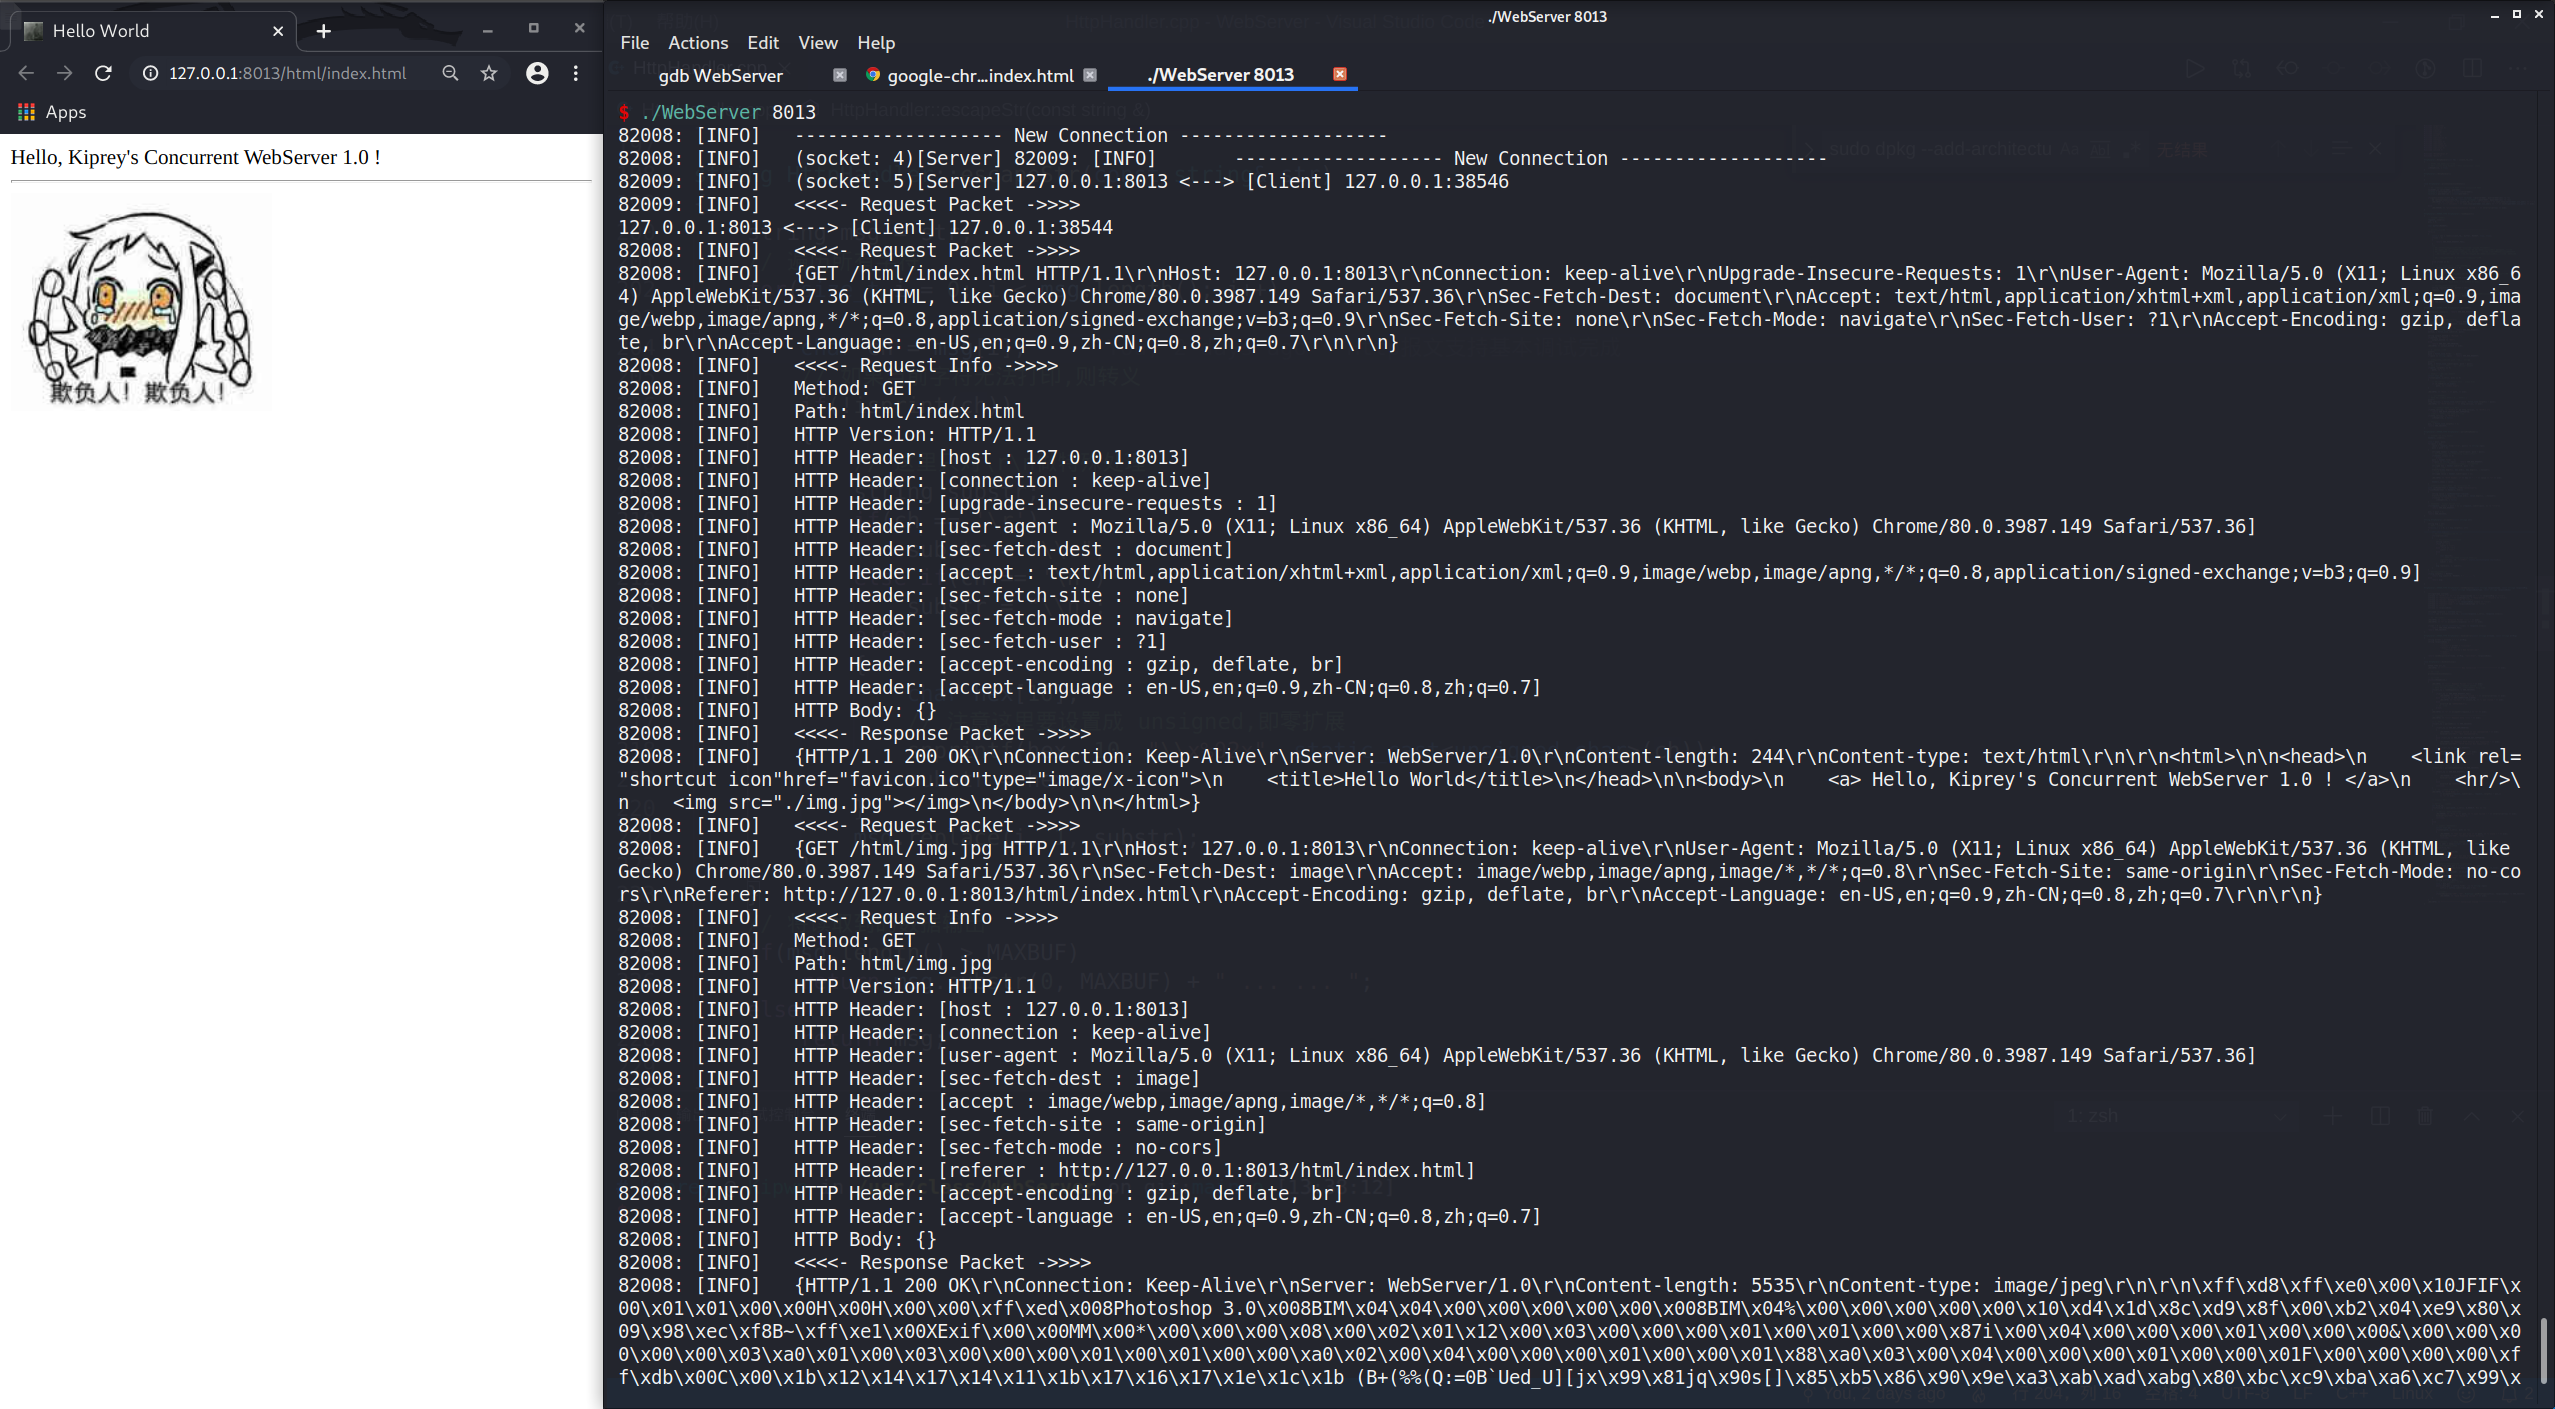Expand the View menu in terminal
This screenshot has width=2555, height=1409.
(817, 42)
